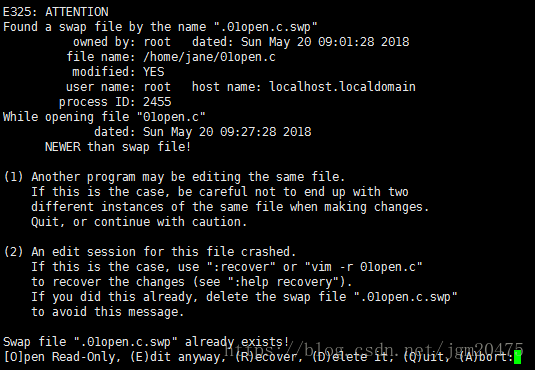Click the swap file name ".0lopen.c.swp" on second line
The height and width of the screenshot is (370, 535).
(266, 27)
